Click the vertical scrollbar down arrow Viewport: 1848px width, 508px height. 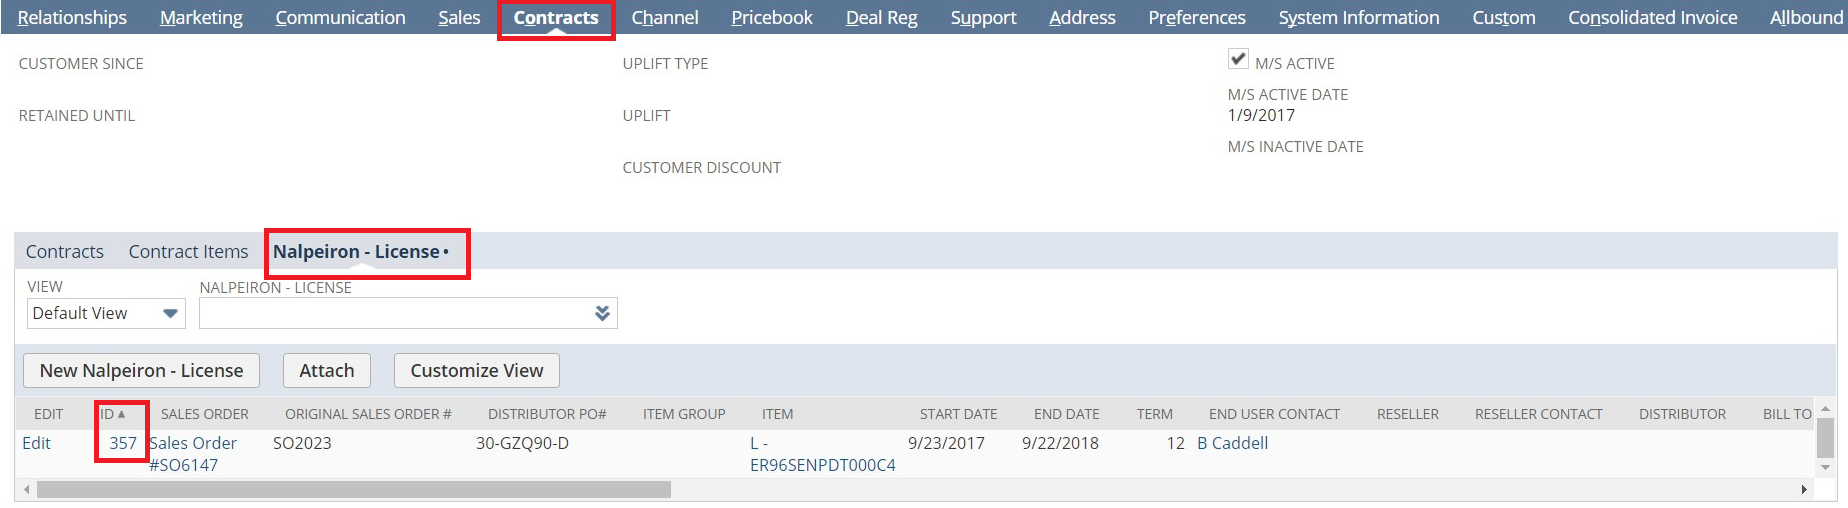tap(1825, 467)
